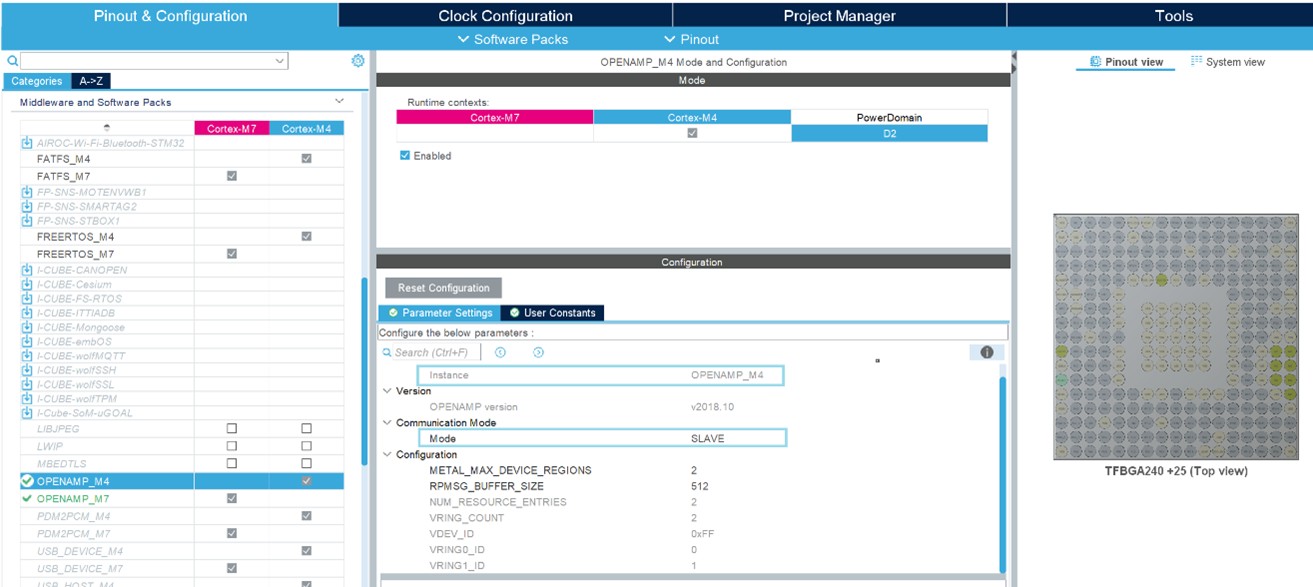Click the System view grid icon
1313x587 pixels.
pos(1196,61)
